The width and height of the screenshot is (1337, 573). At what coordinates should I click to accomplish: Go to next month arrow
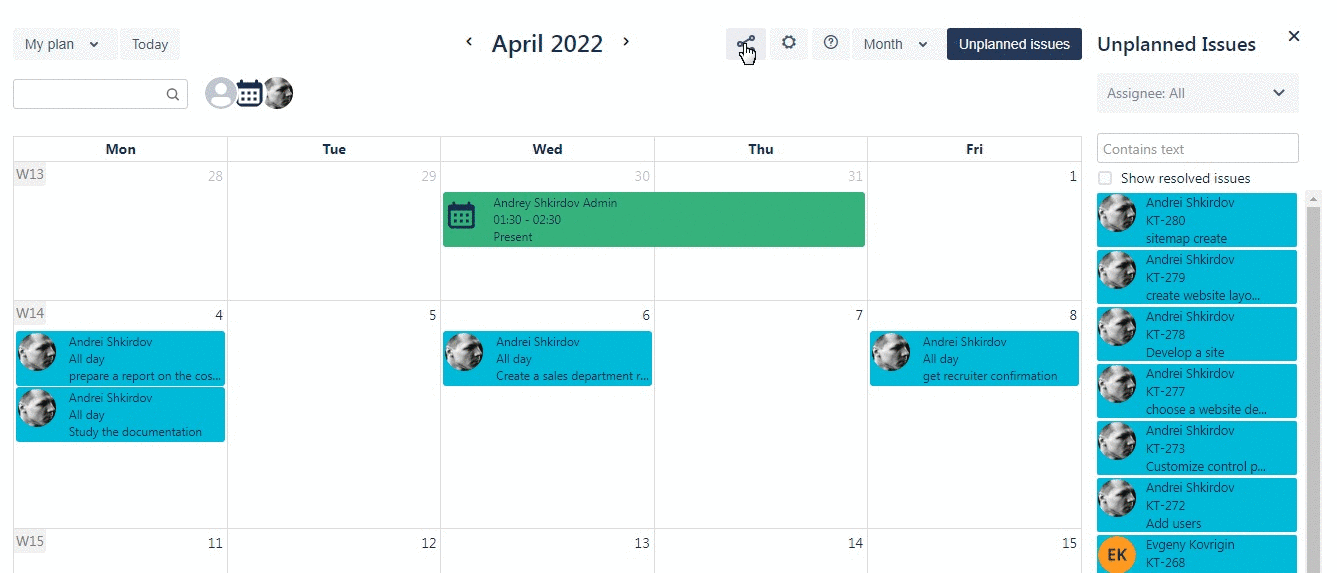coord(626,42)
